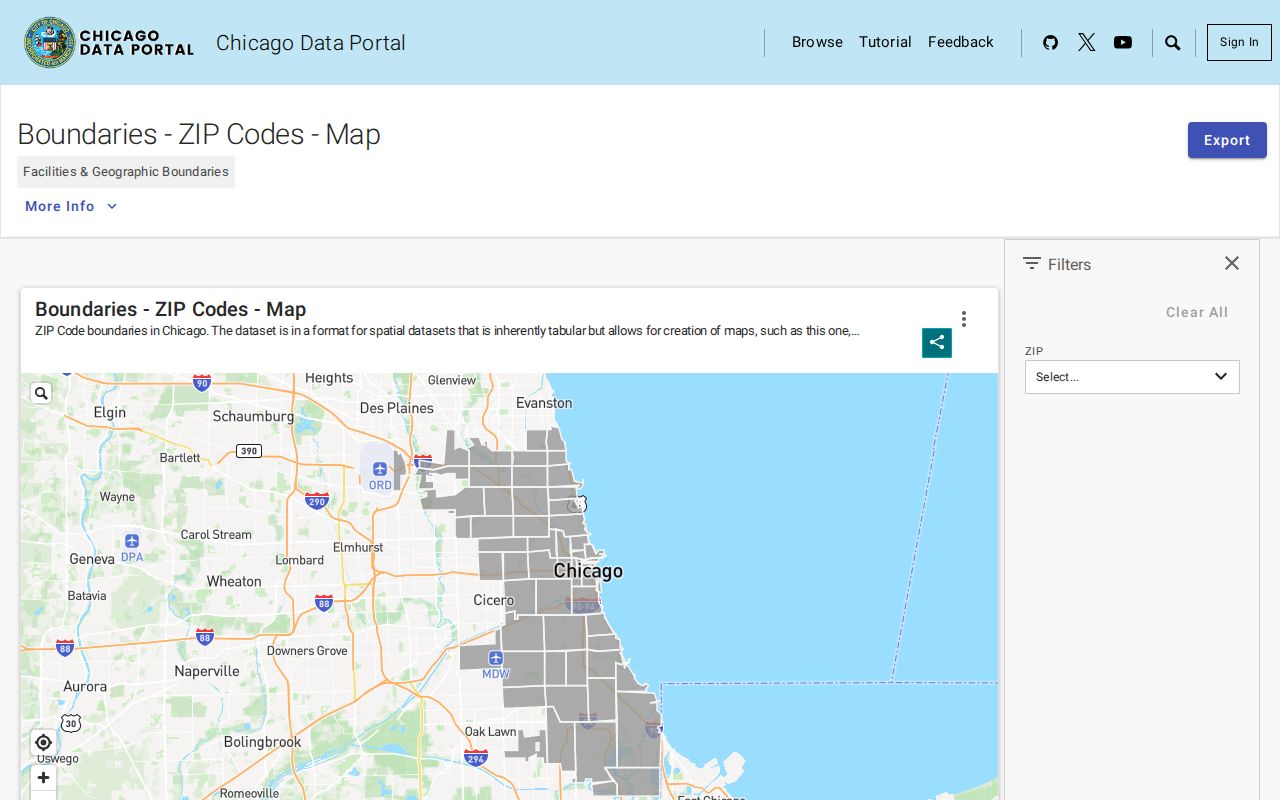Open the Tutorial menu item
Viewport: 1280px width, 800px height.
(x=885, y=42)
